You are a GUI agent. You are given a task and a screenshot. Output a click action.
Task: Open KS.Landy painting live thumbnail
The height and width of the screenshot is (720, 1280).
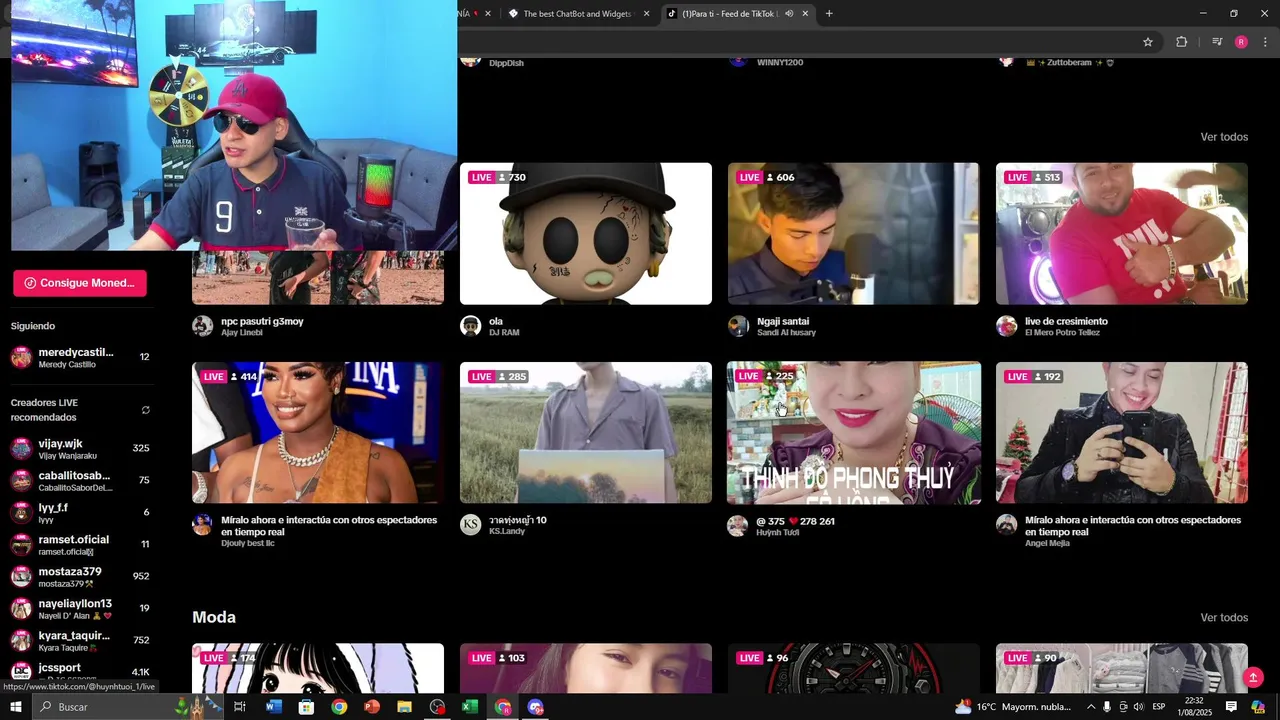click(x=586, y=433)
